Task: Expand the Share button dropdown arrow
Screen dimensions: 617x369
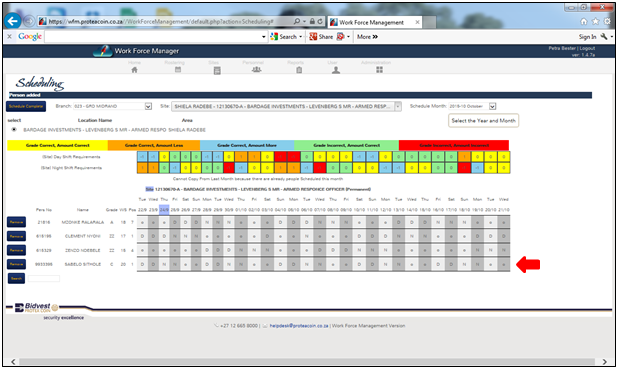Action: [348, 37]
